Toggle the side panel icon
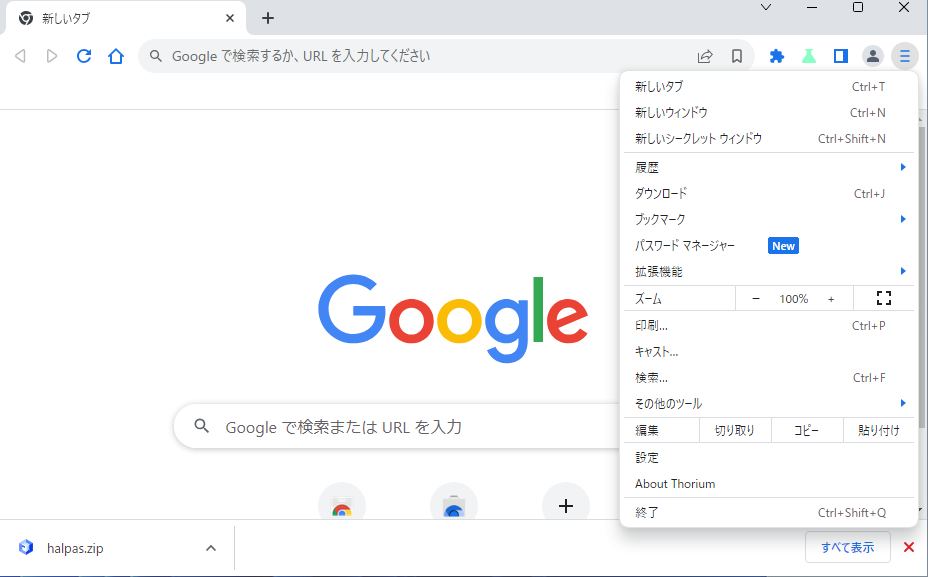 (x=841, y=56)
